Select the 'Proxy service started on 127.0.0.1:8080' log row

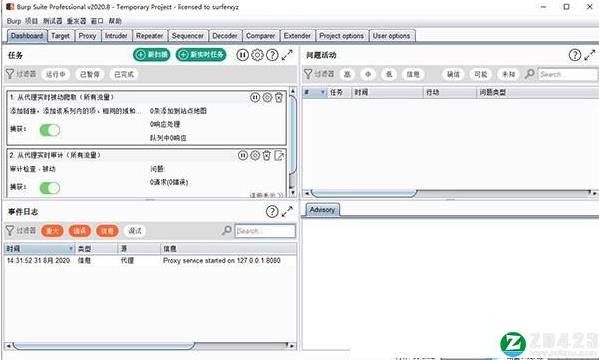(x=151, y=261)
